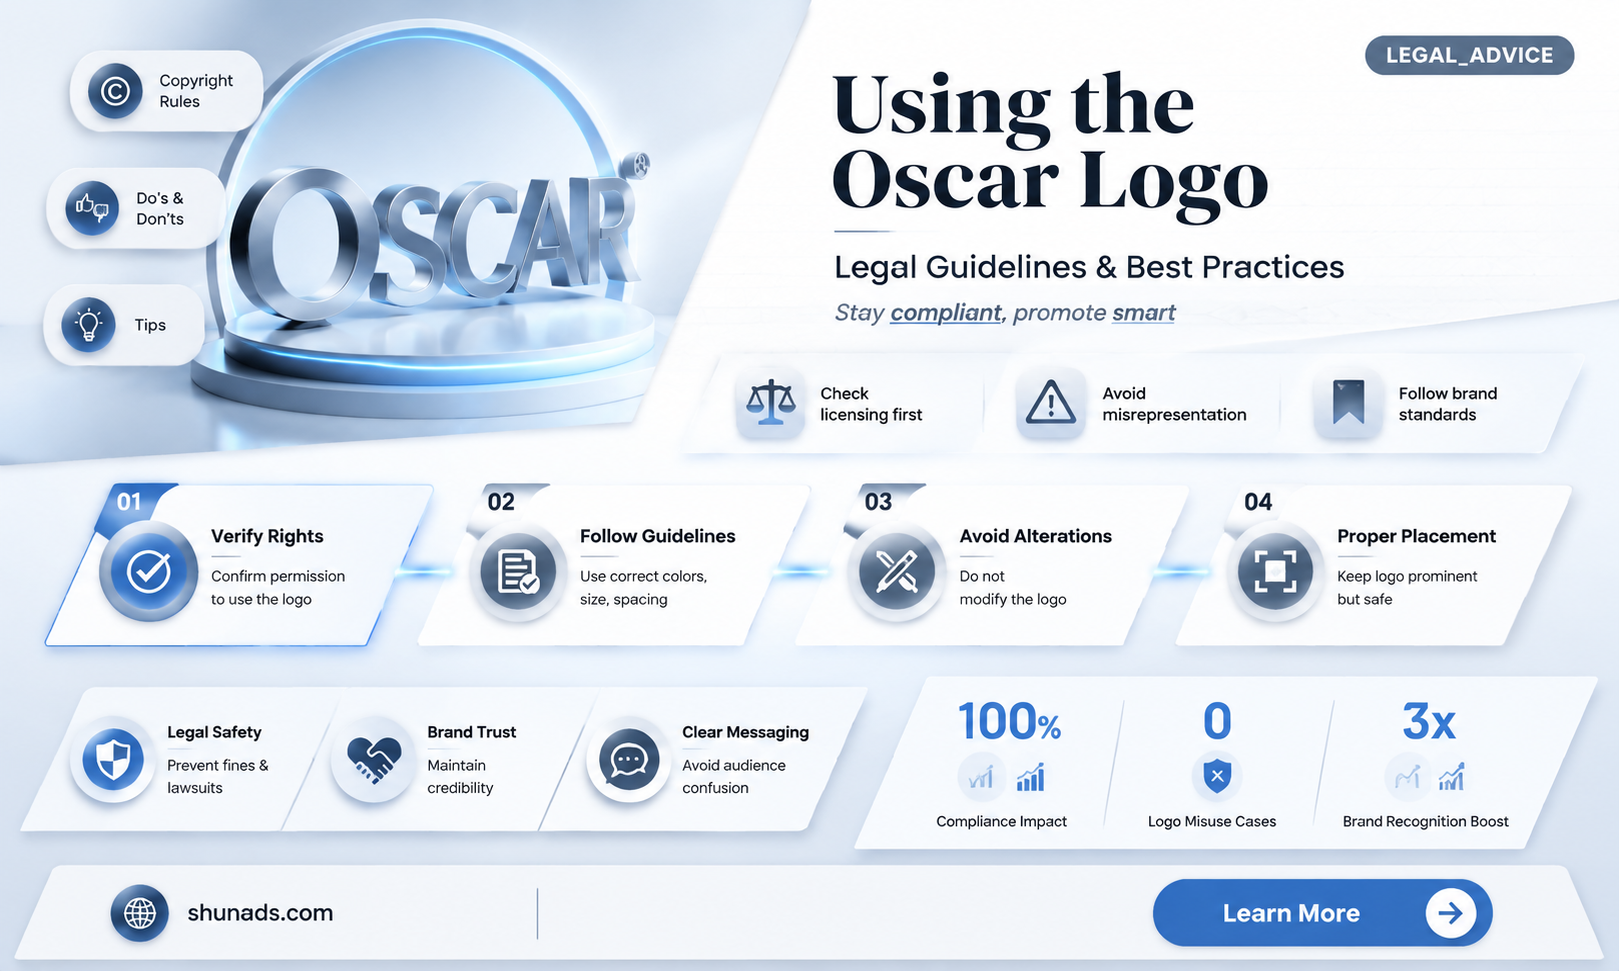The width and height of the screenshot is (1619, 971).
Task: Click the Logo Misuse Cases label
Action: [x=1212, y=821]
